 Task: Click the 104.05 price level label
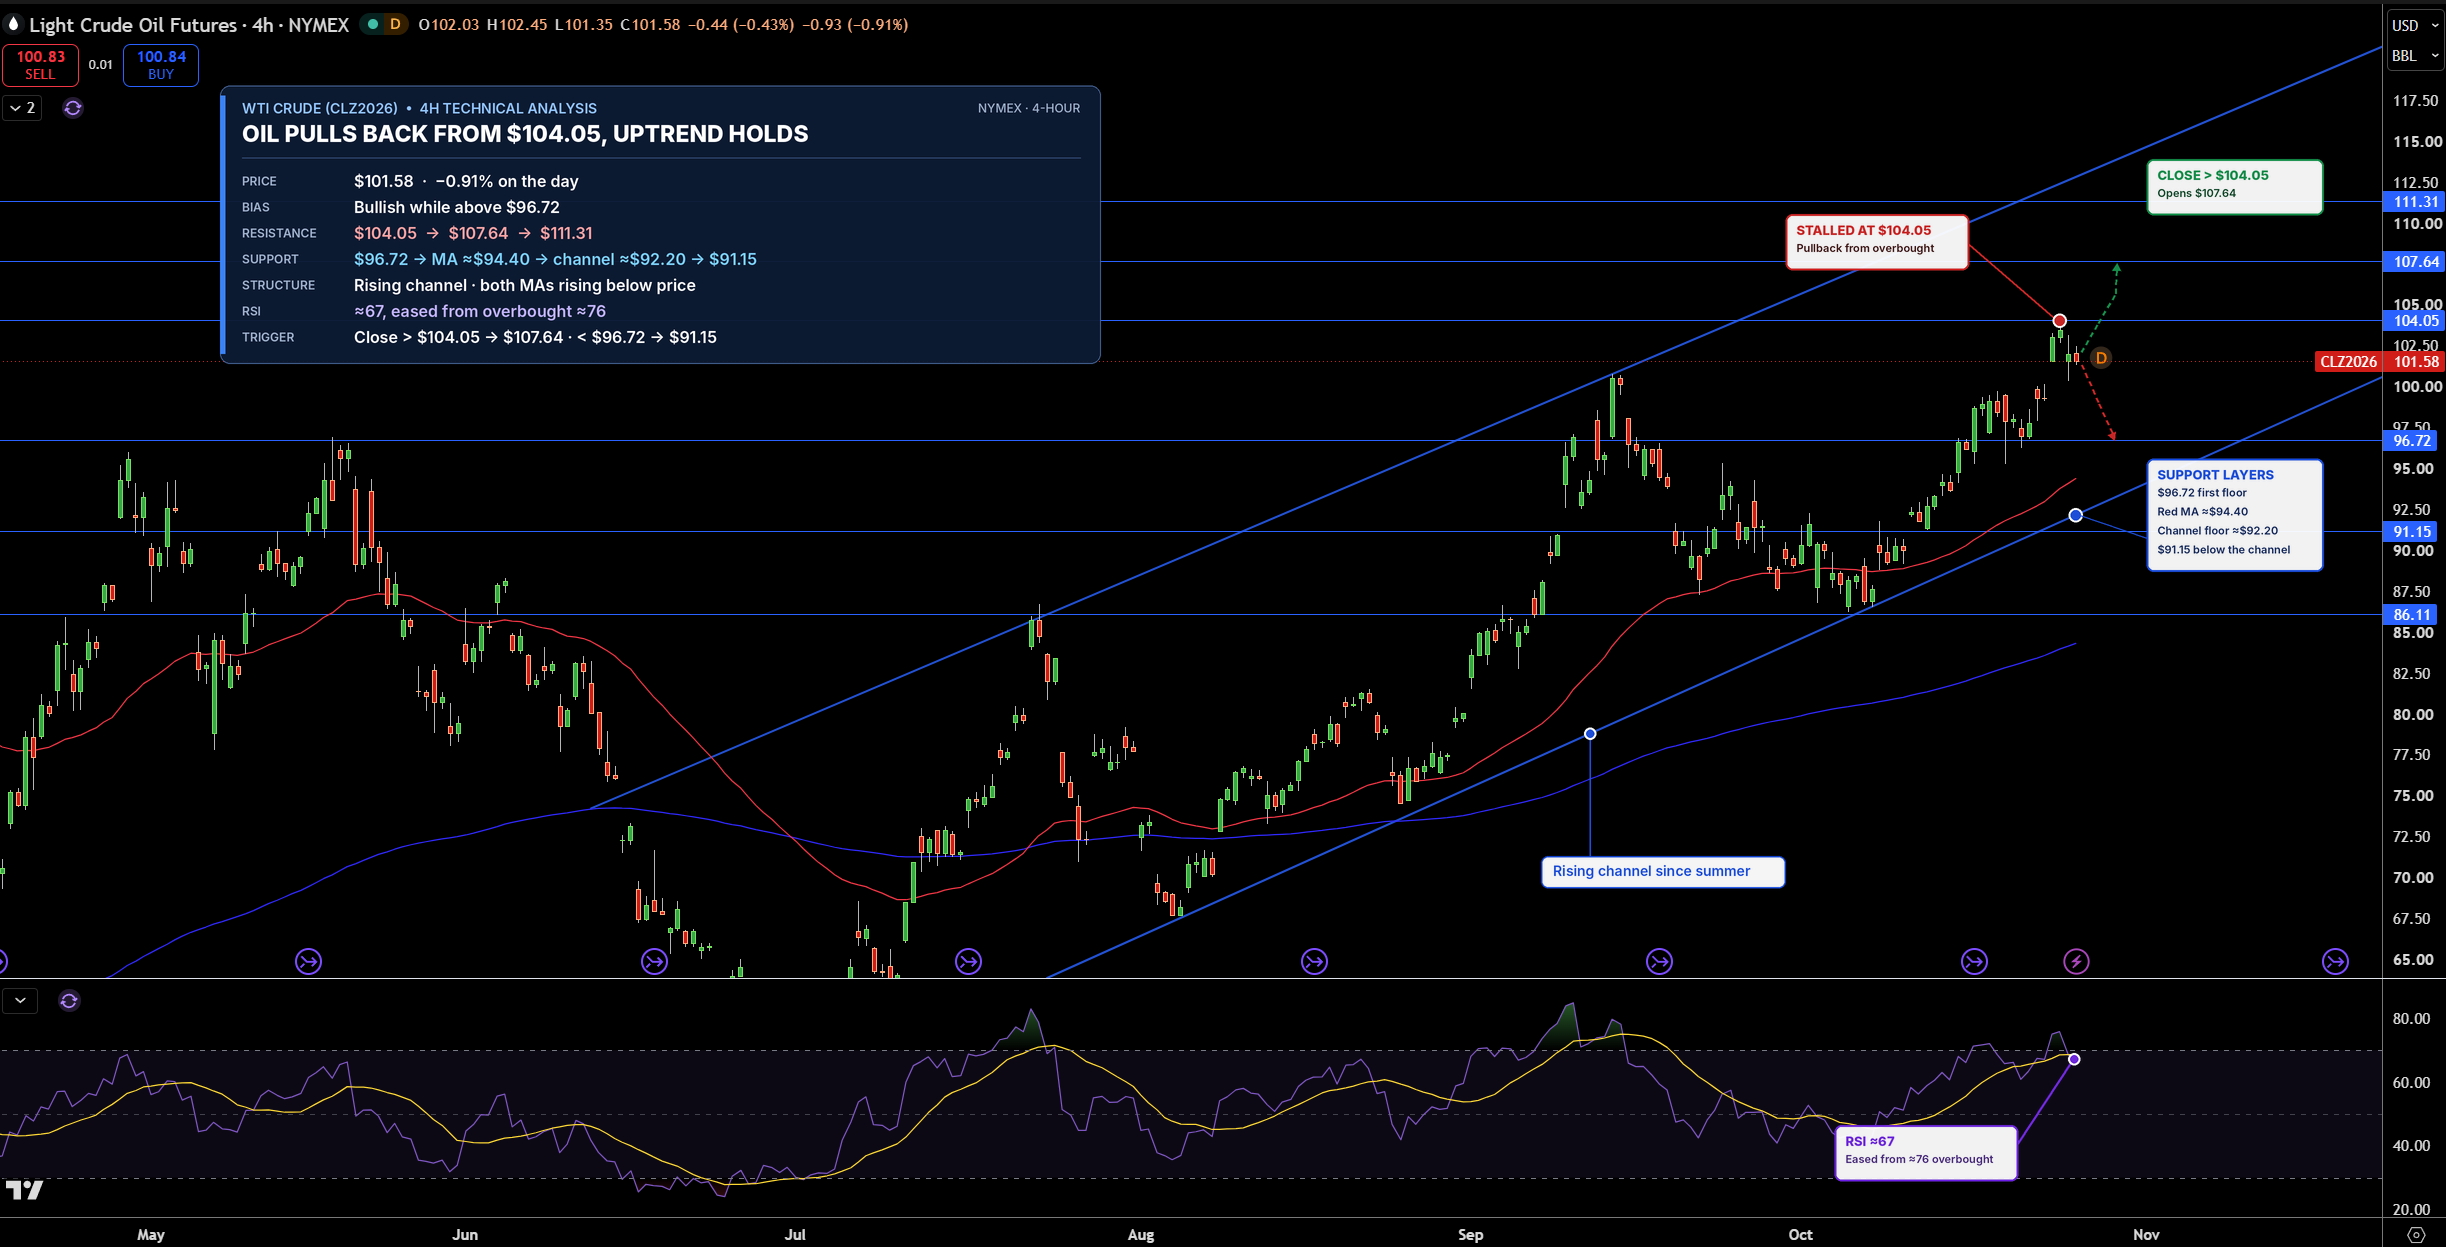pos(2415,321)
